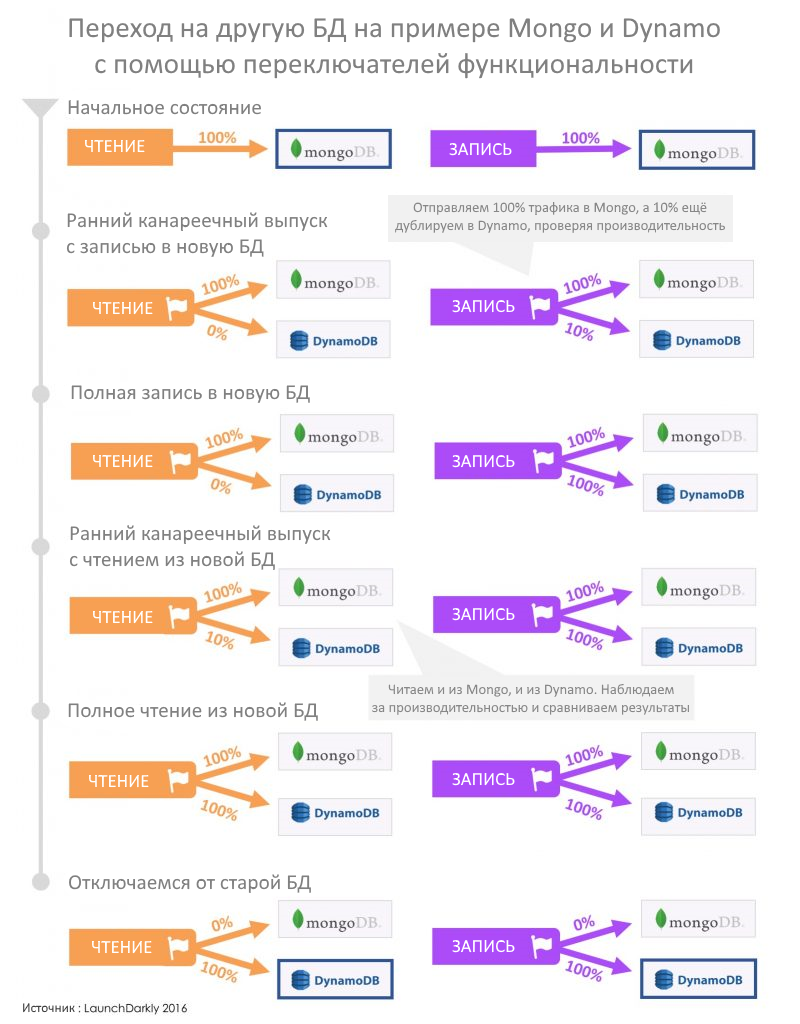Click the flag icon on ЗАПИСЬ in early canary write stage
800x1024 pixels.
[539, 306]
